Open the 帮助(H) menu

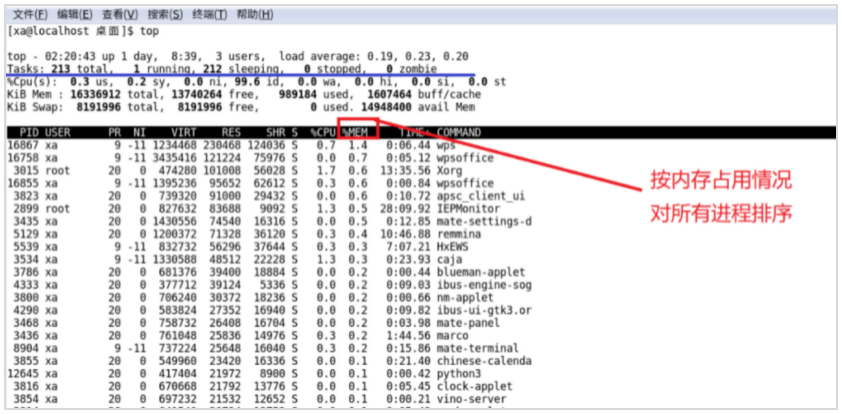coord(254,16)
